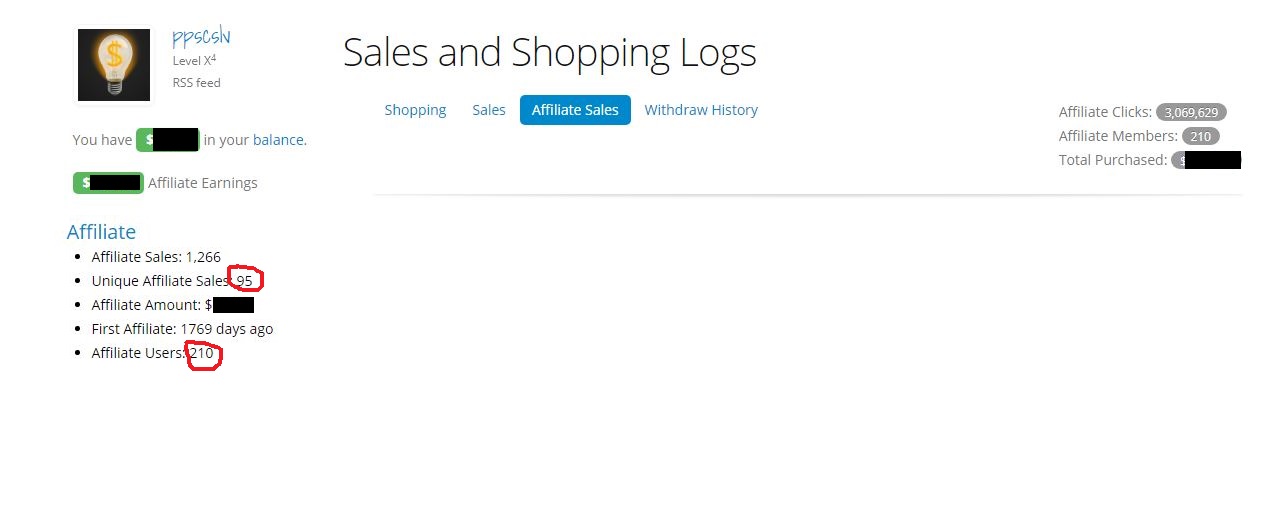The image size is (1278, 507).
Task: Click the circled Affiliate Users 210 value
Action: click(202, 353)
